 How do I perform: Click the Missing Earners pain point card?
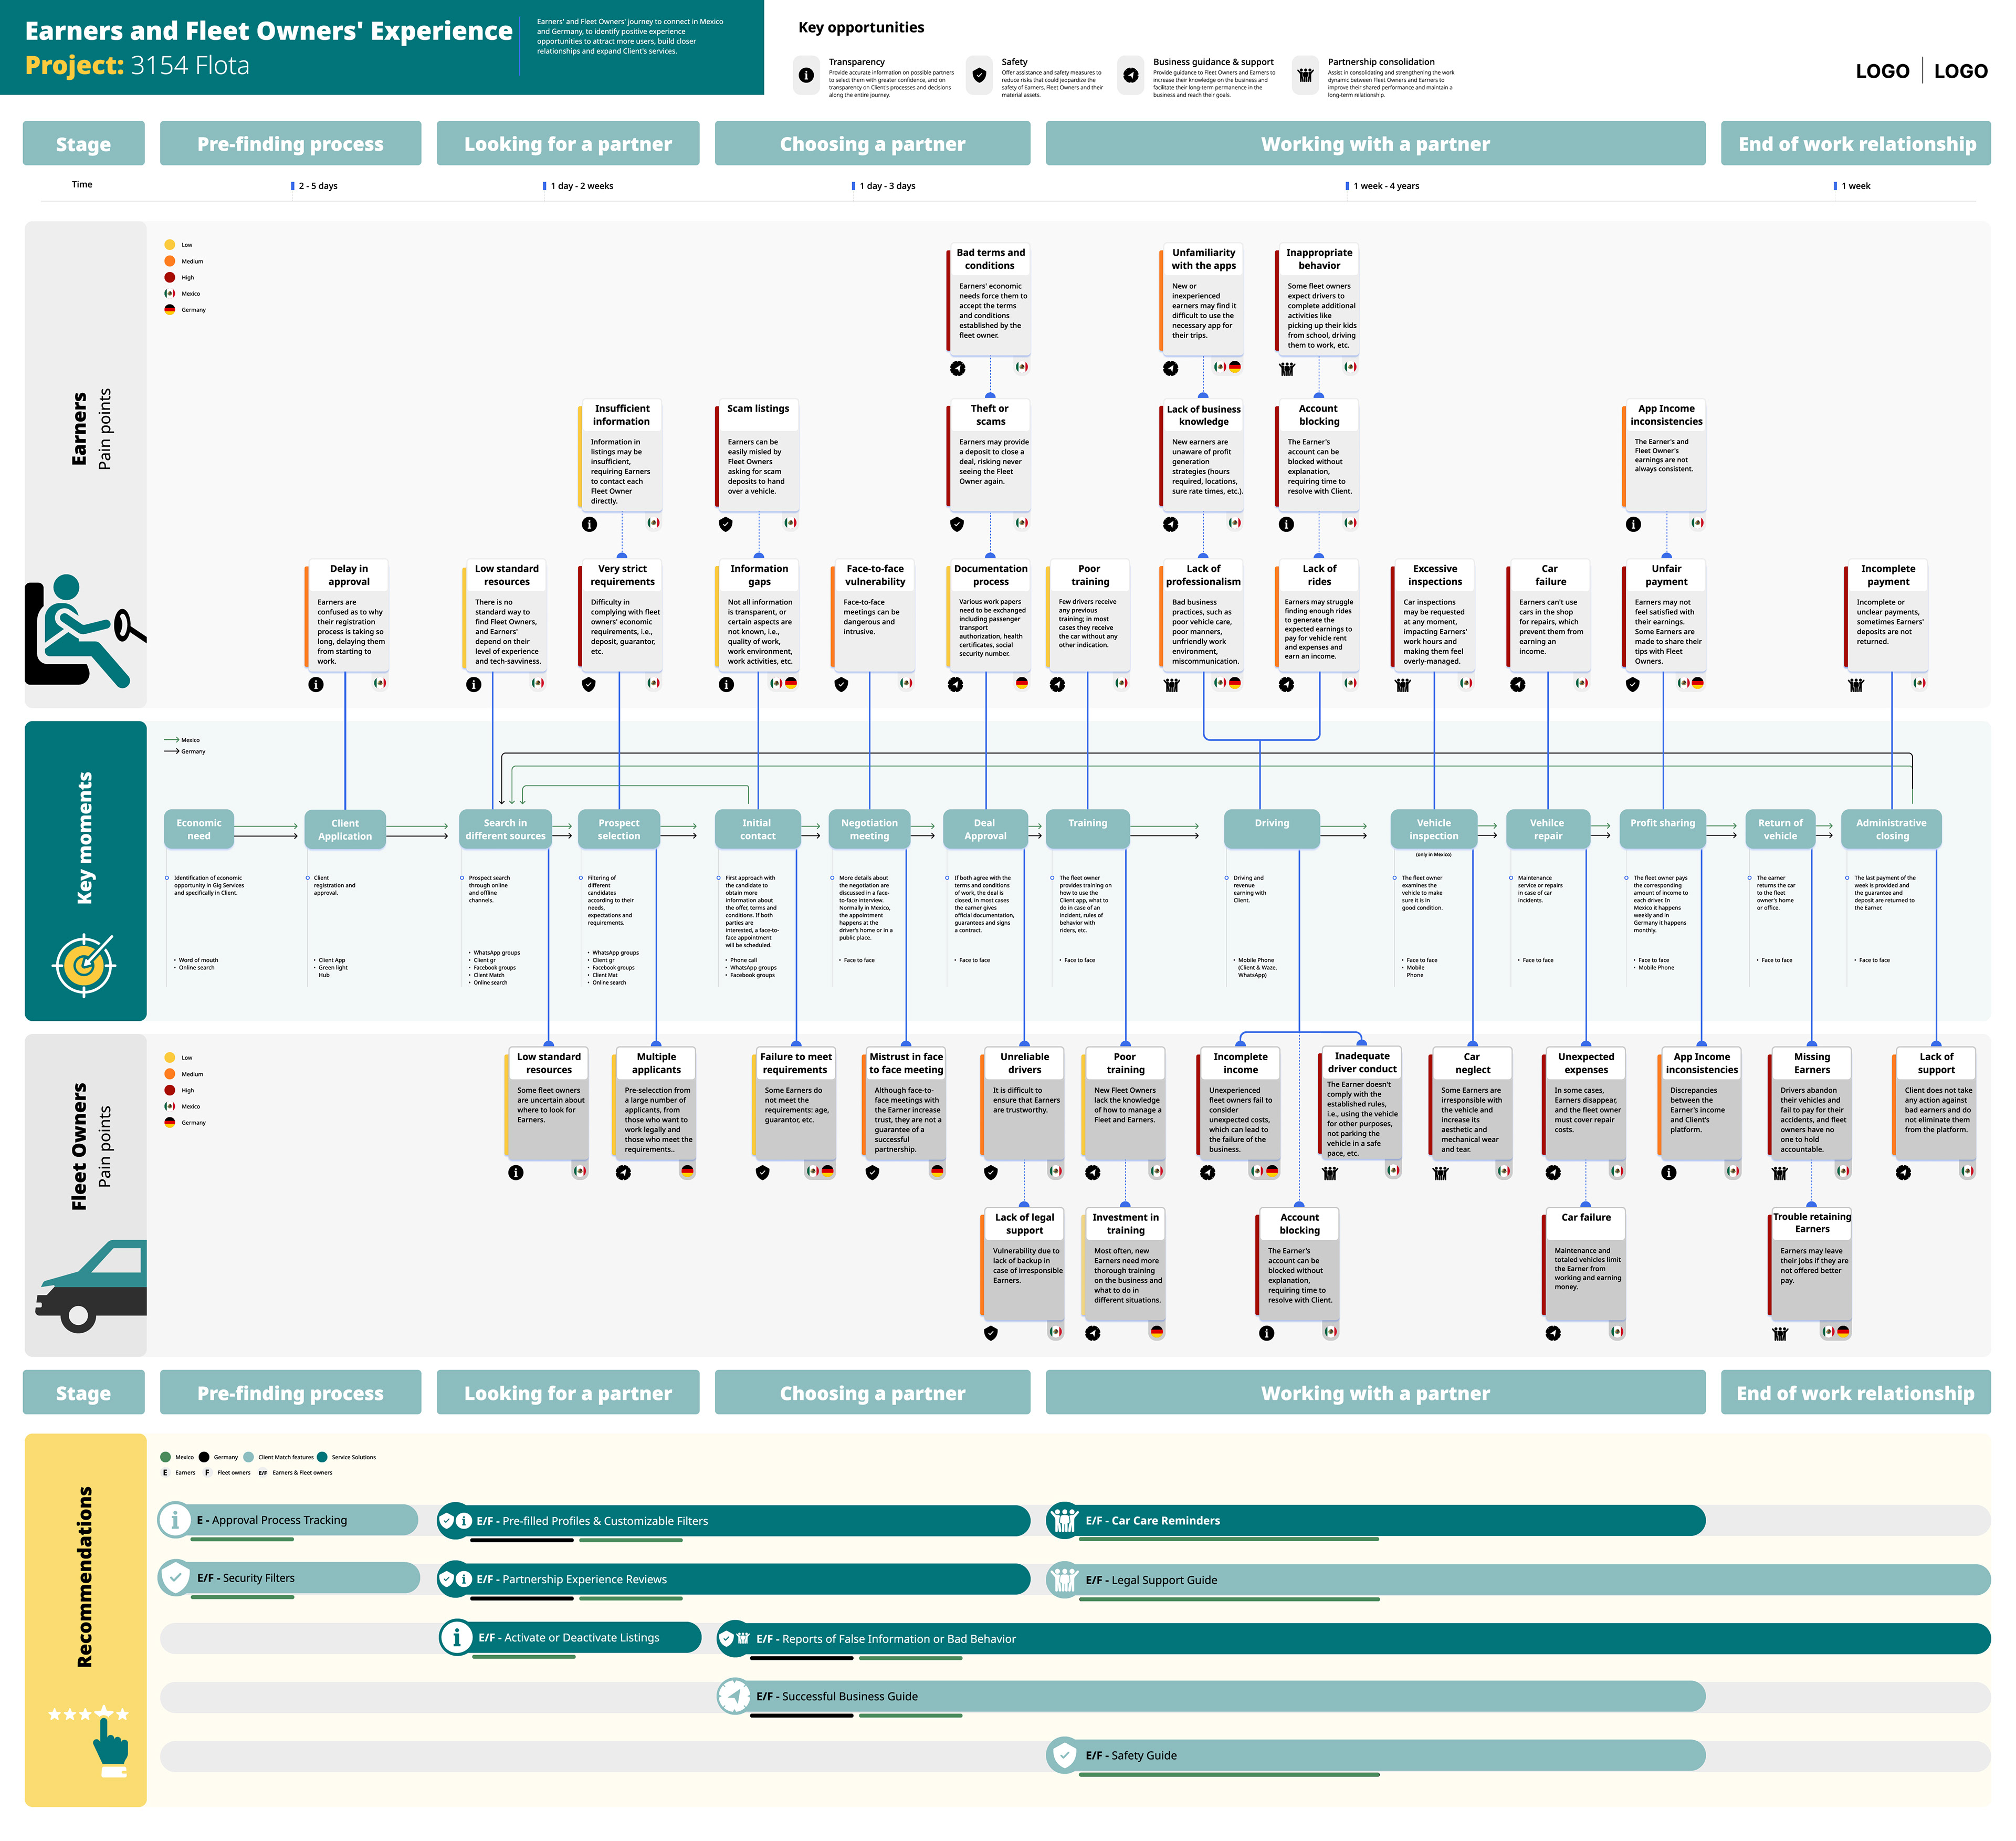pos(1811,1104)
